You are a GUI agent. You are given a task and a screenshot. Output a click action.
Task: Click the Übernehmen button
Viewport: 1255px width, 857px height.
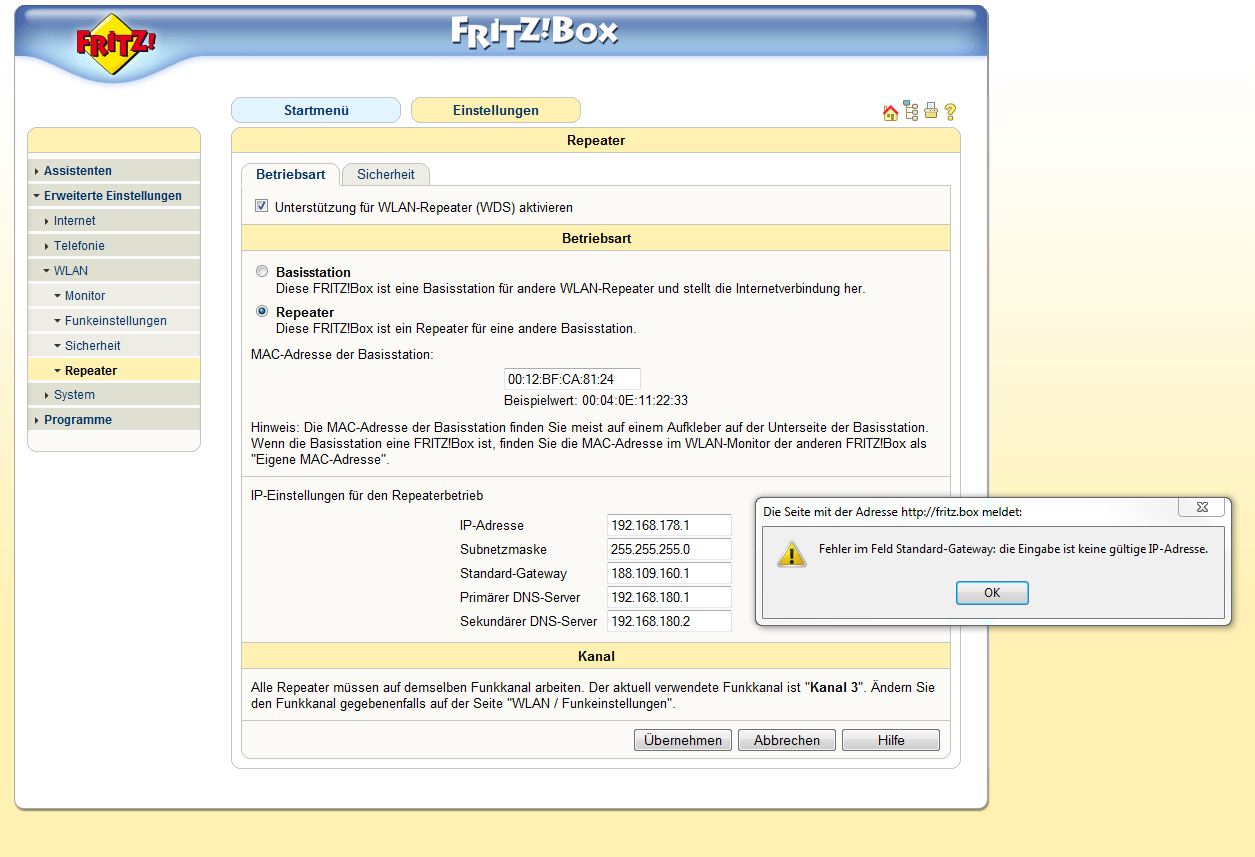tap(683, 740)
